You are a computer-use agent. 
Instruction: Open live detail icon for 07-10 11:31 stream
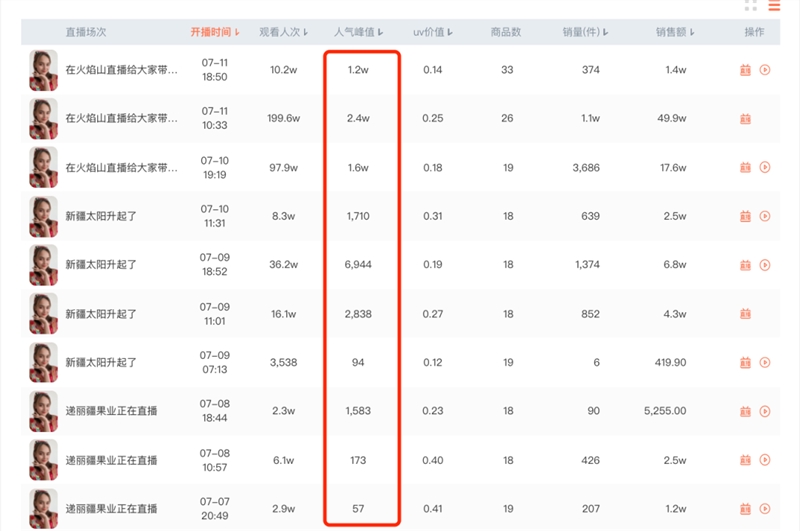pyautogui.click(x=745, y=216)
